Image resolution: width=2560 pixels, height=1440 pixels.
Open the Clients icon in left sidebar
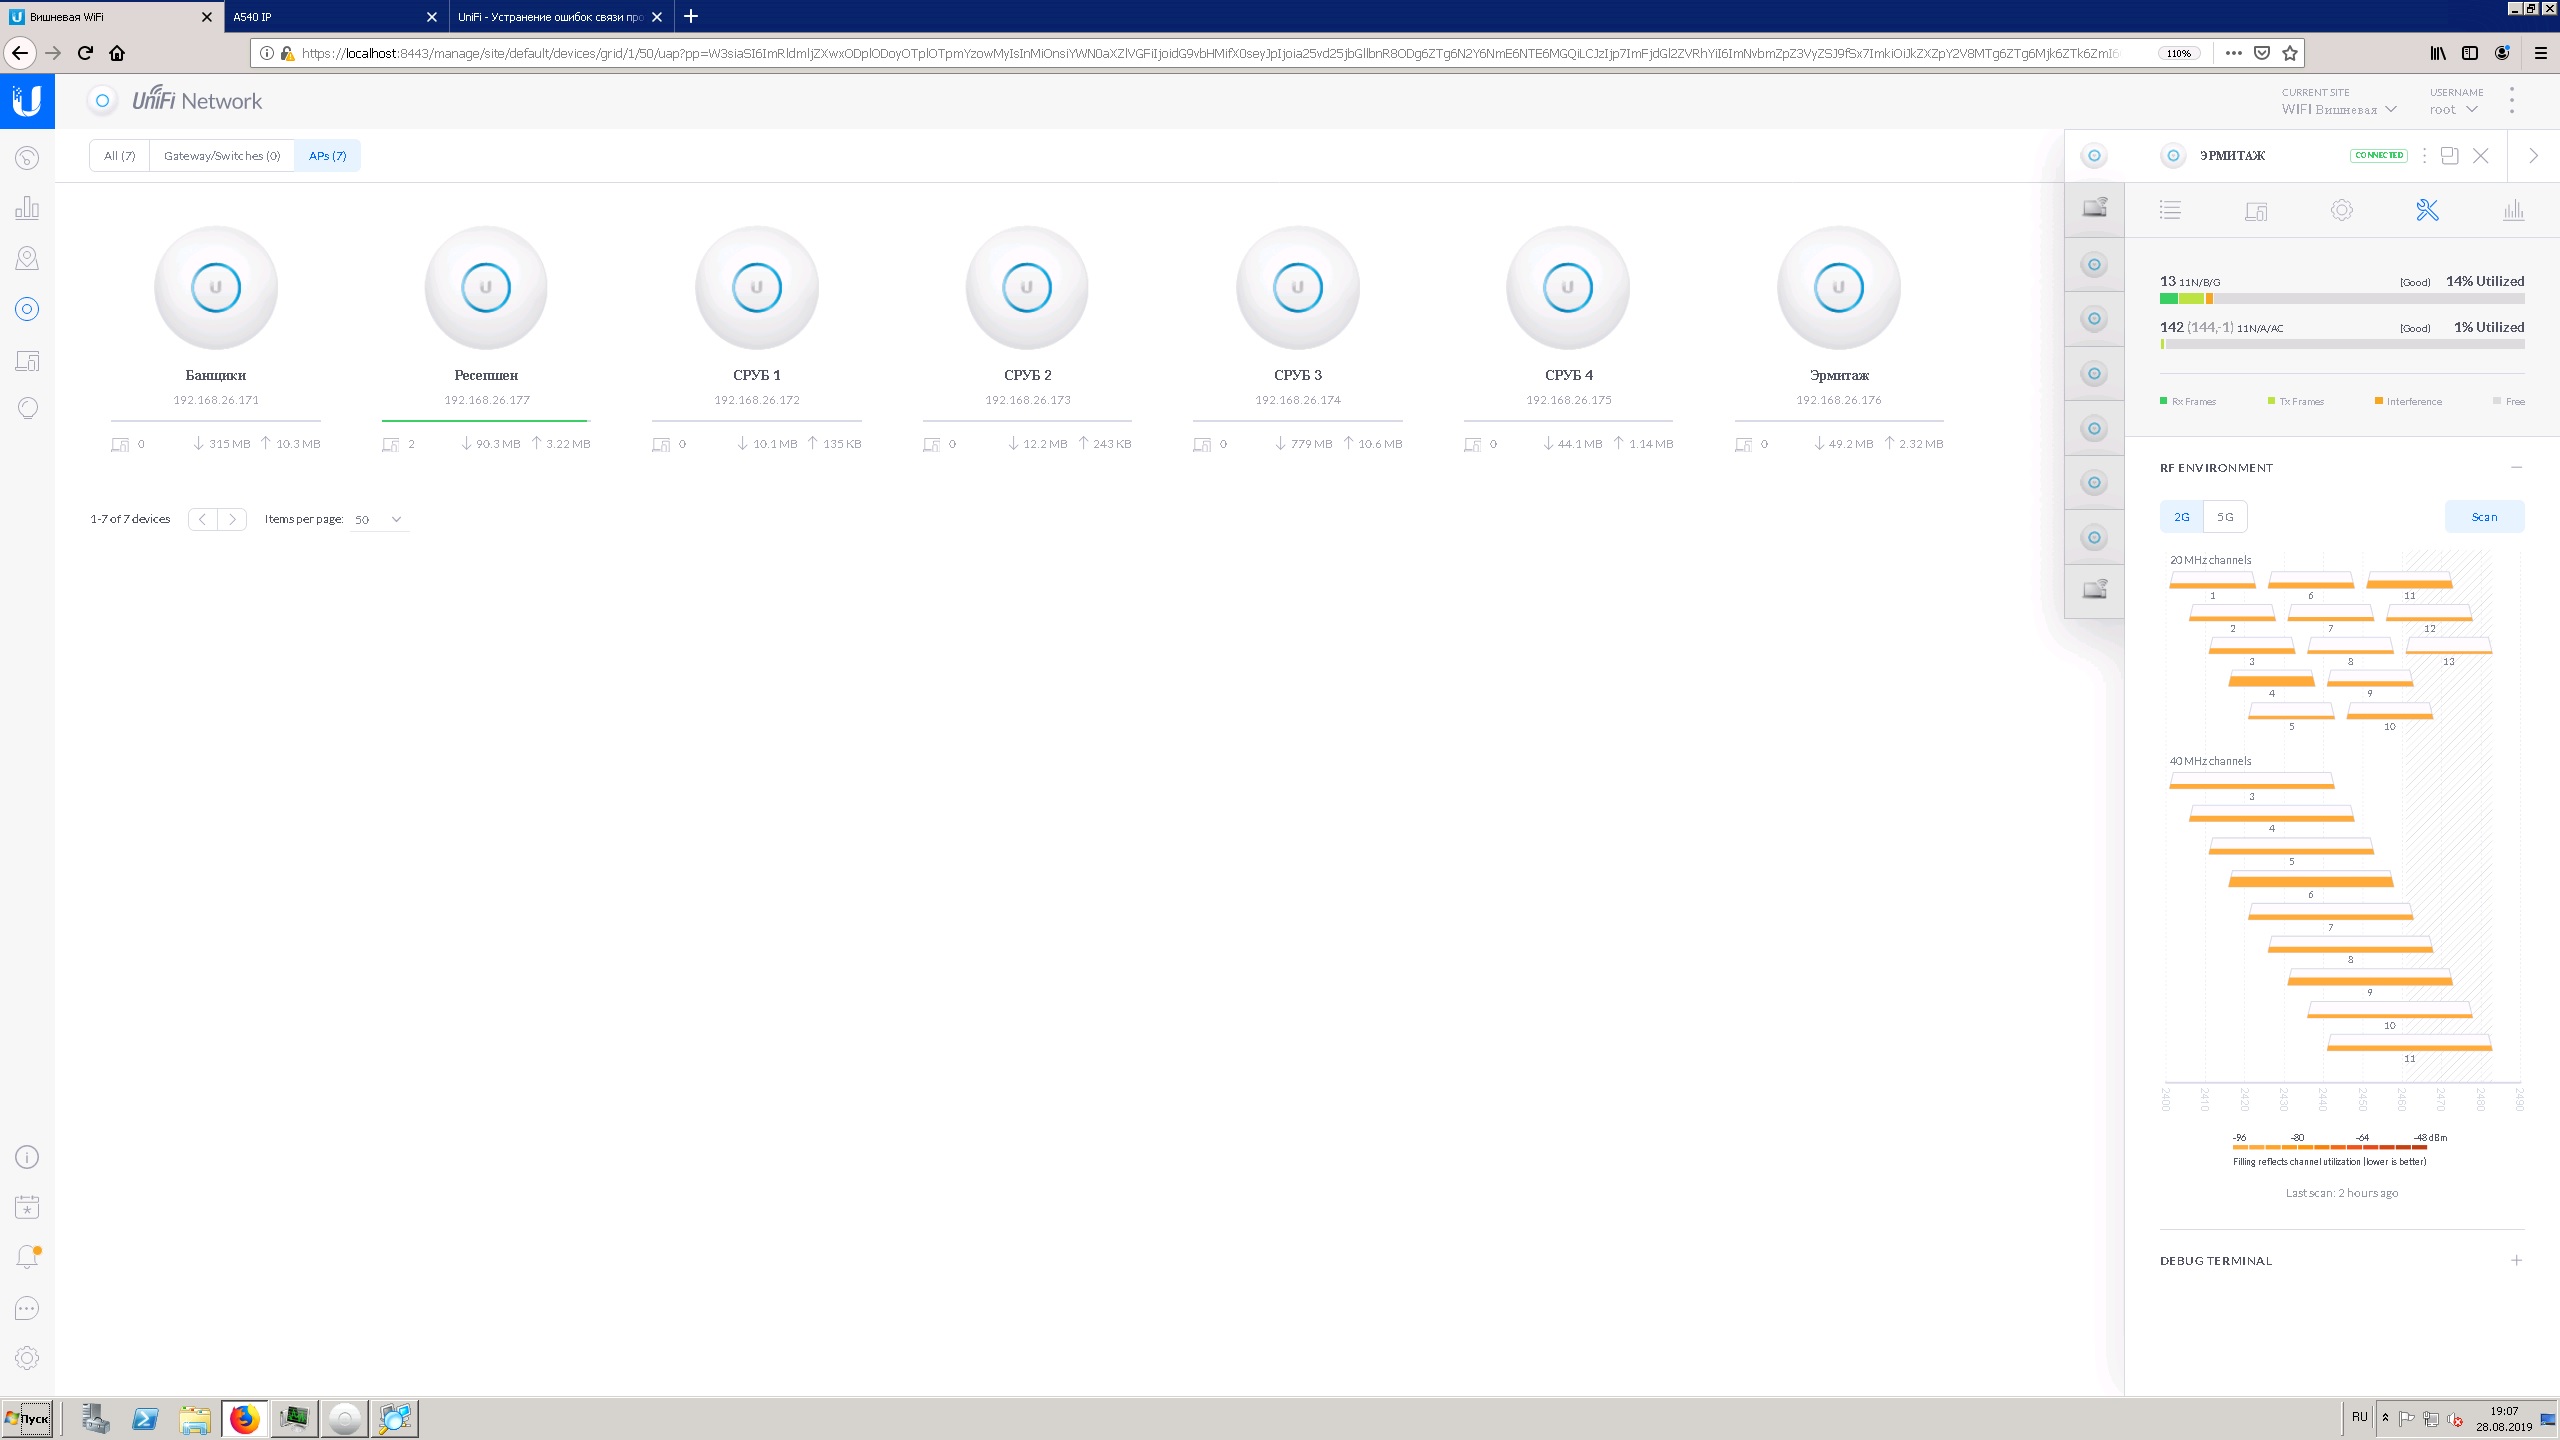[27, 360]
